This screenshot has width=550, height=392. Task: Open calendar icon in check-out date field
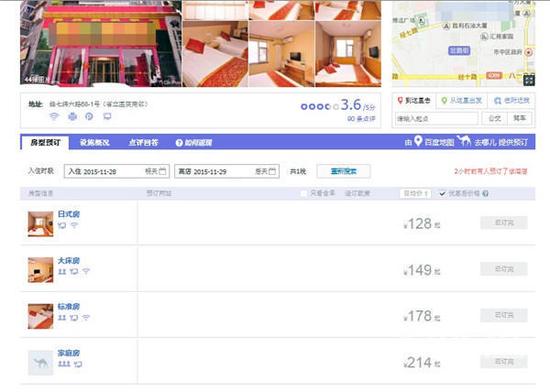(272, 171)
